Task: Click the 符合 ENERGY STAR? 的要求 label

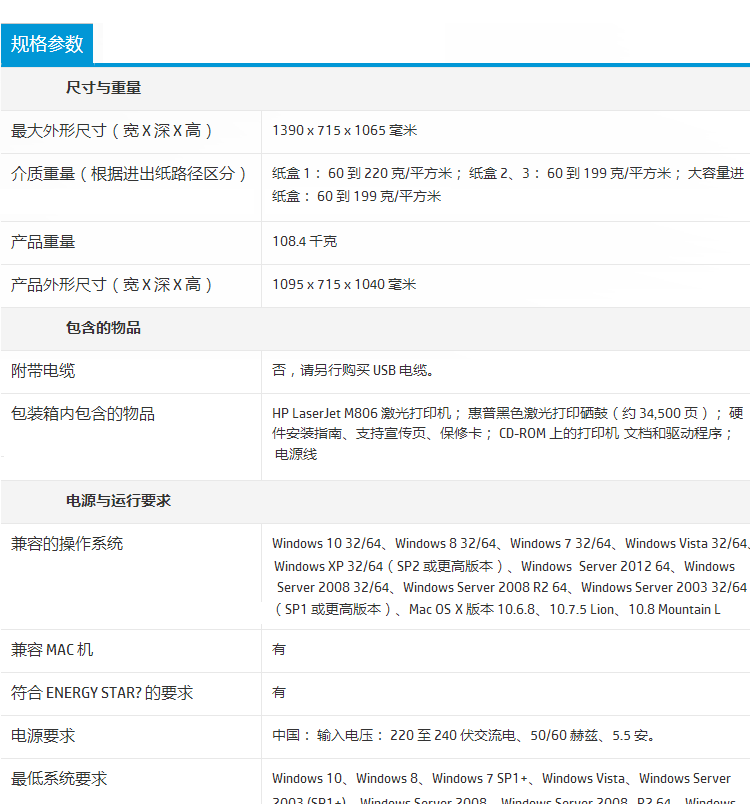Action: [x=102, y=693]
